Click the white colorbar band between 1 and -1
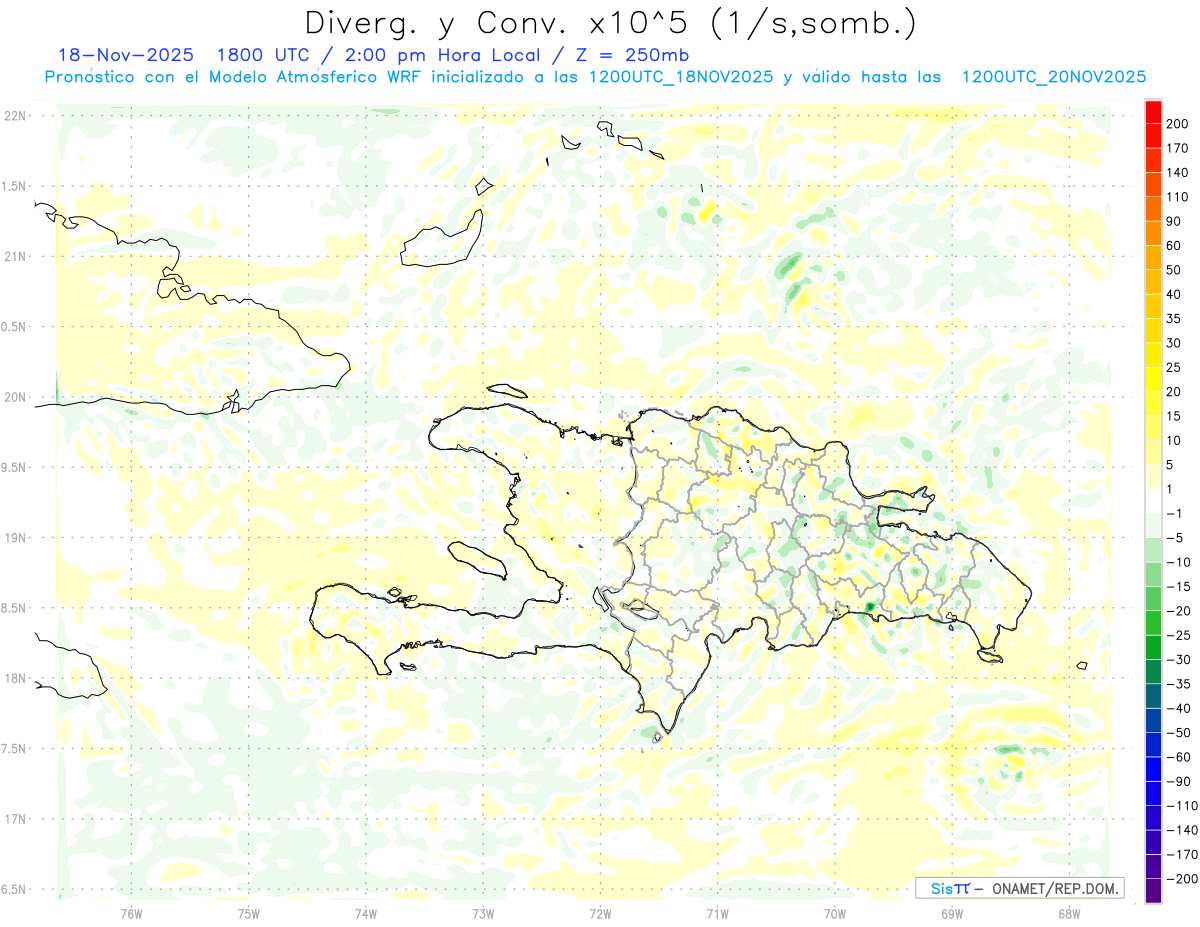This screenshot has height=927, width=1200. coord(1154,501)
